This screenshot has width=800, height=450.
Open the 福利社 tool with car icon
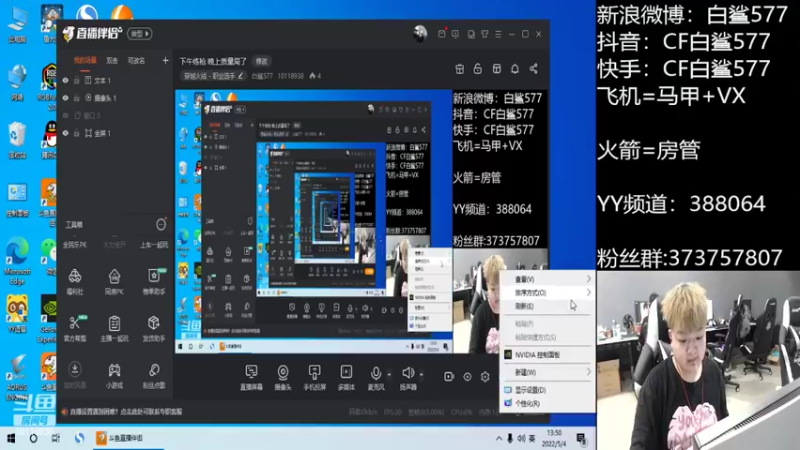(75, 282)
